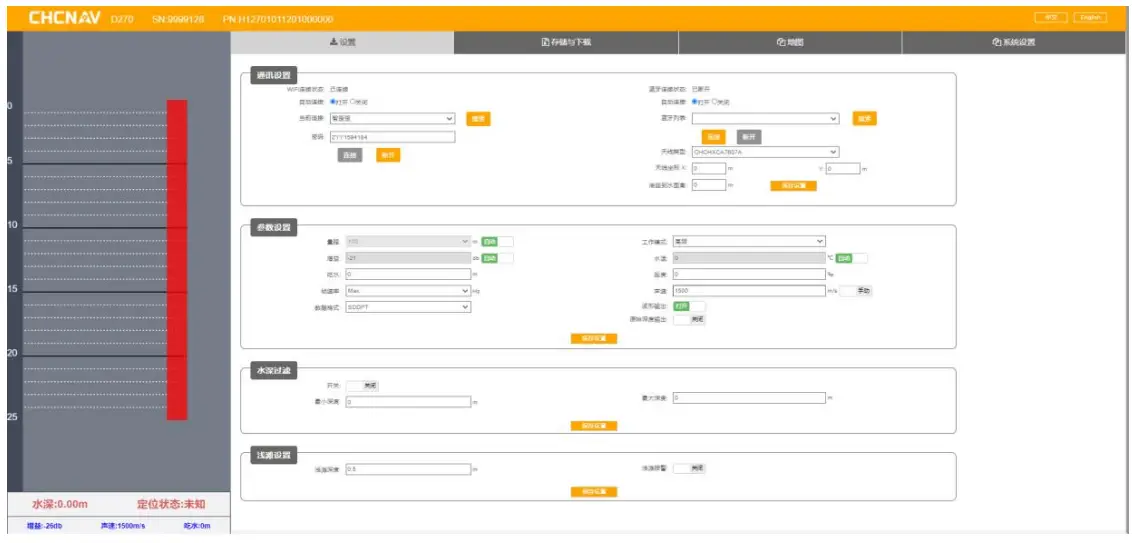Click the CHCNAV logo

click(64, 18)
